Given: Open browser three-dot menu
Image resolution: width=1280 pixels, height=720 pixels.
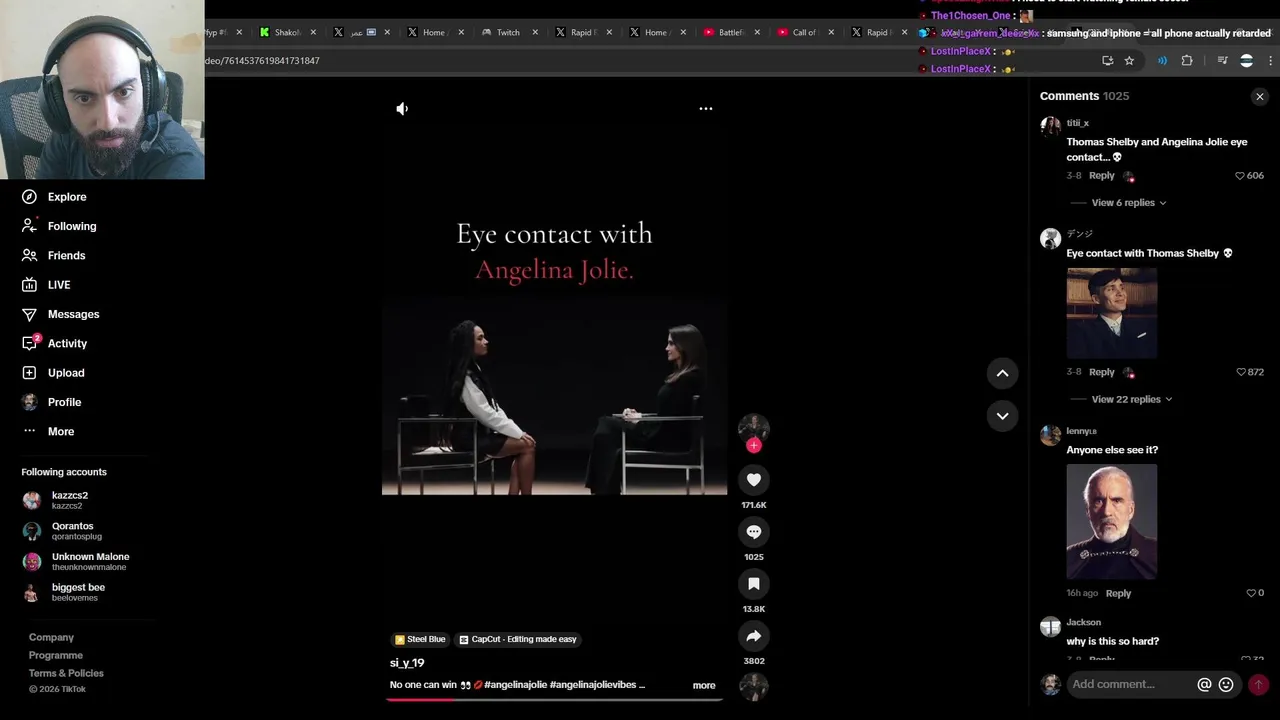Looking at the screenshot, I should [x=1270, y=61].
